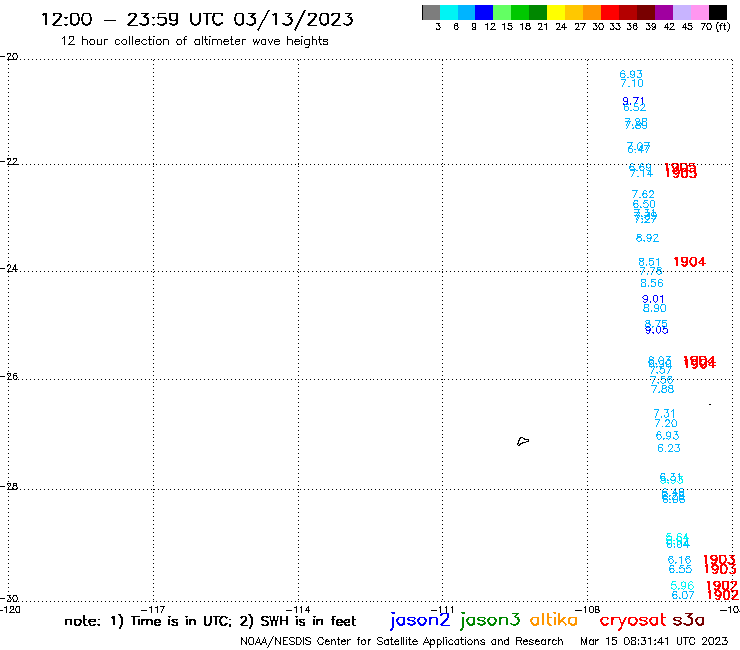Image resolution: width=740 pixels, height=650 pixels.
Task: Click the wave height value '9.01'
Action: [653, 299]
